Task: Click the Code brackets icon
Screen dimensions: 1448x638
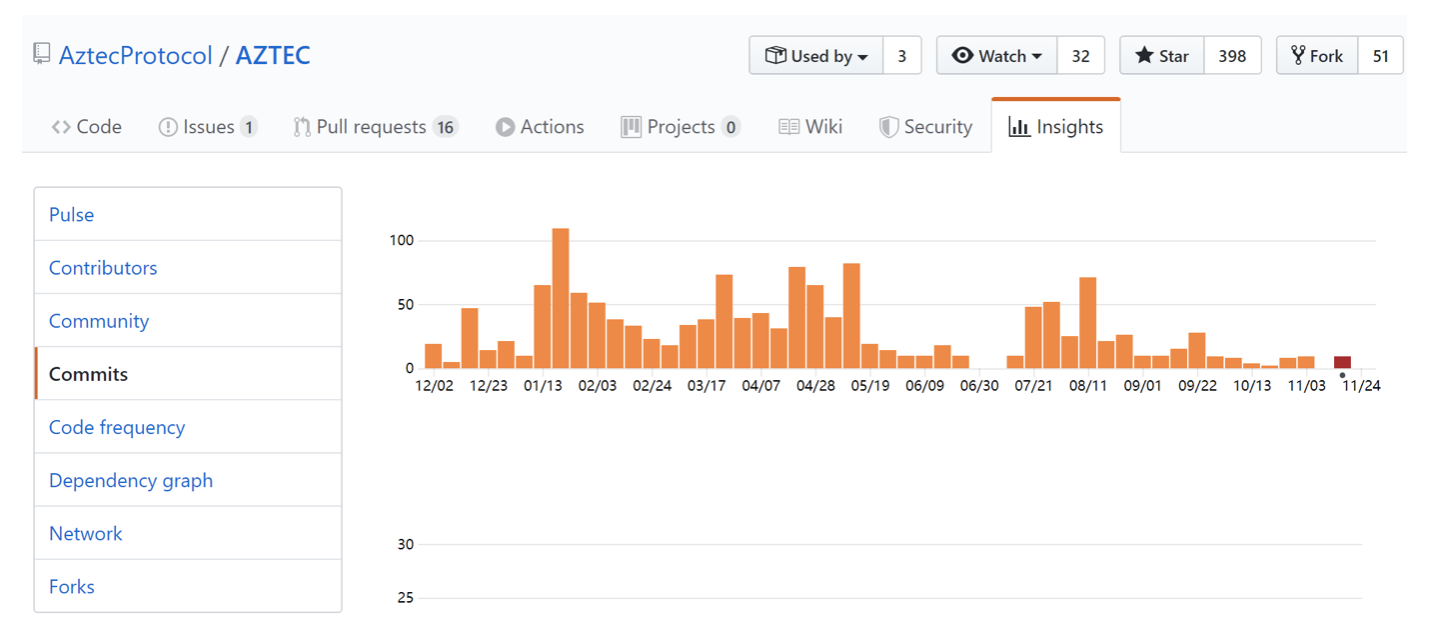Action: pyautogui.click(x=61, y=127)
